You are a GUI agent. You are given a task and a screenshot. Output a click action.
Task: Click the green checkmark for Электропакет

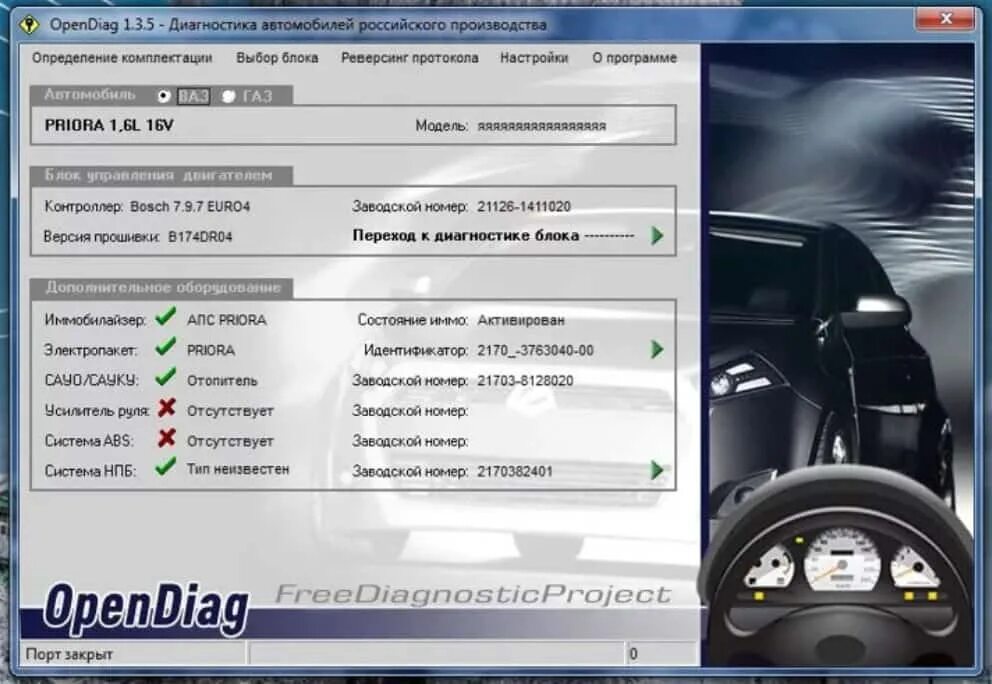point(166,347)
